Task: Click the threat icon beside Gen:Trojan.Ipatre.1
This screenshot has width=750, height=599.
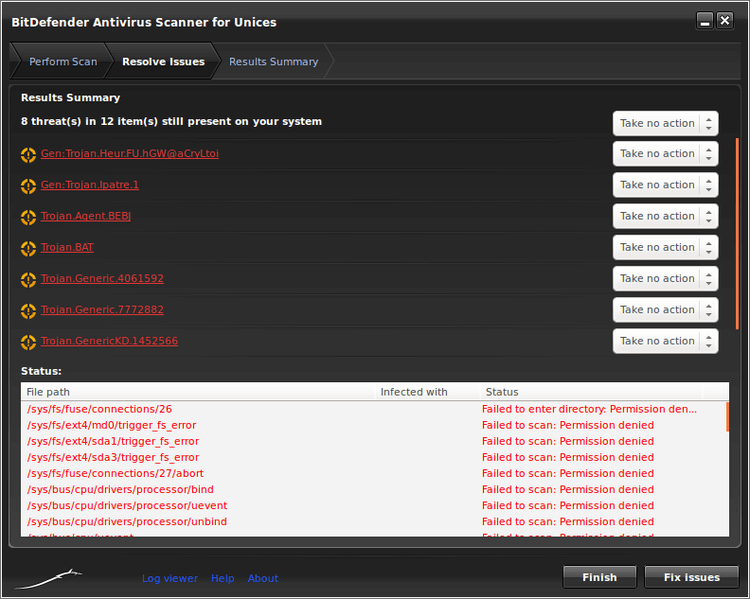Action: pyautogui.click(x=28, y=186)
